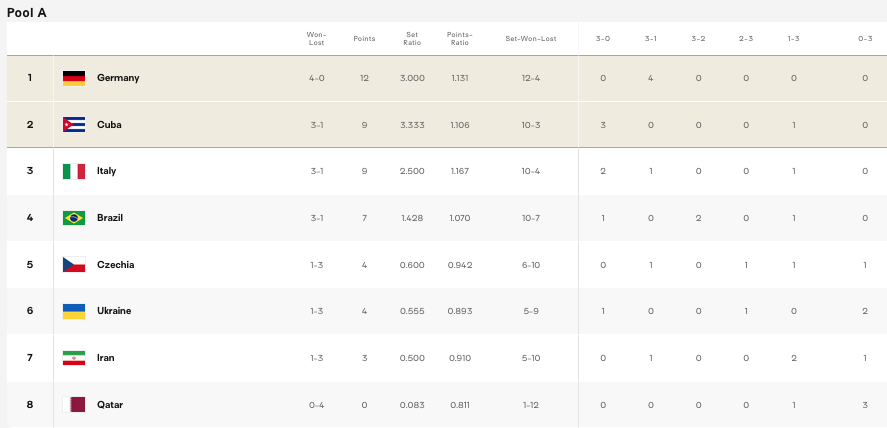887x428 pixels.
Task: Click the Qatar flag icon
Action: [74, 405]
